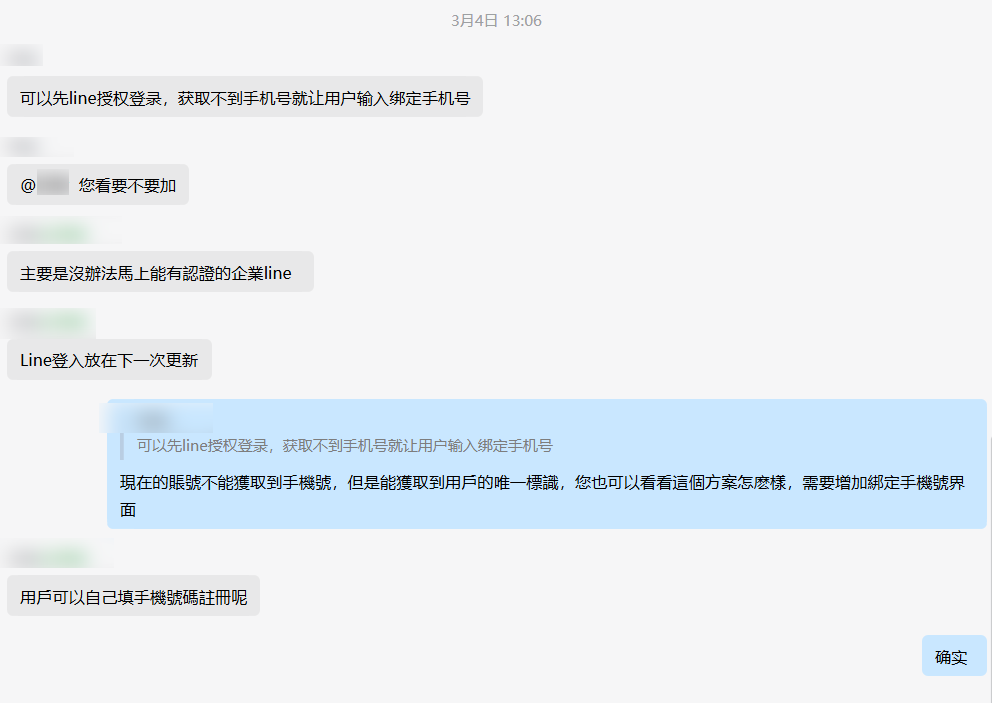Click blurred sender name above 您看要不要加
The height and width of the screenshot is (703, 992).
(x=36, y=147)
